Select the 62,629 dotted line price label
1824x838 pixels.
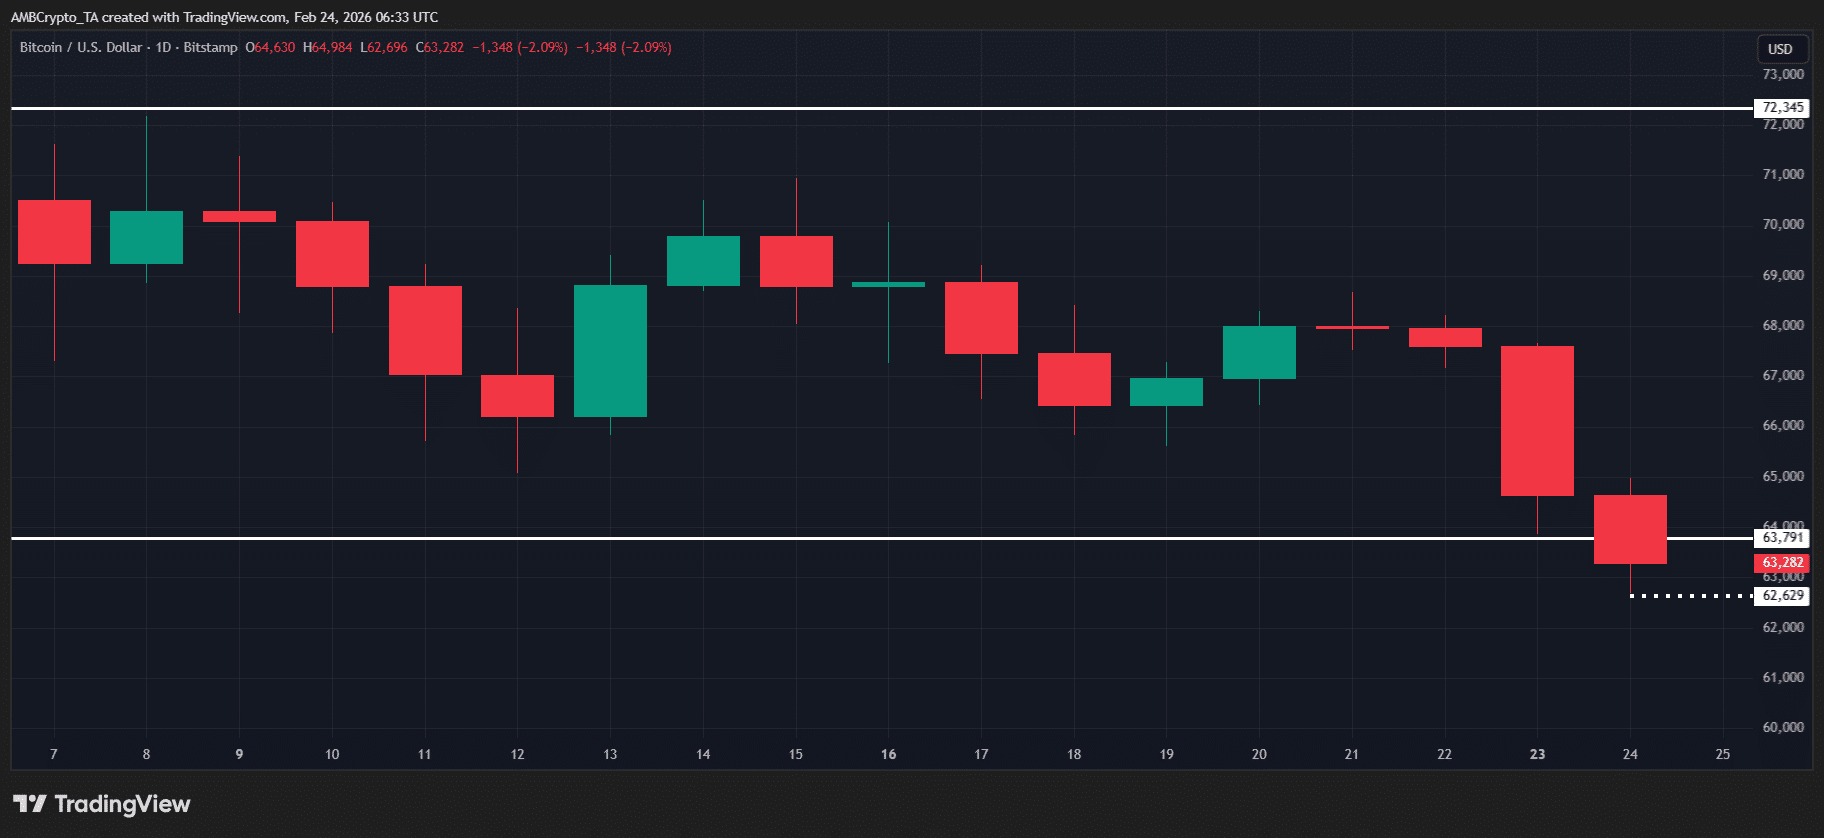pos(1782,596)
